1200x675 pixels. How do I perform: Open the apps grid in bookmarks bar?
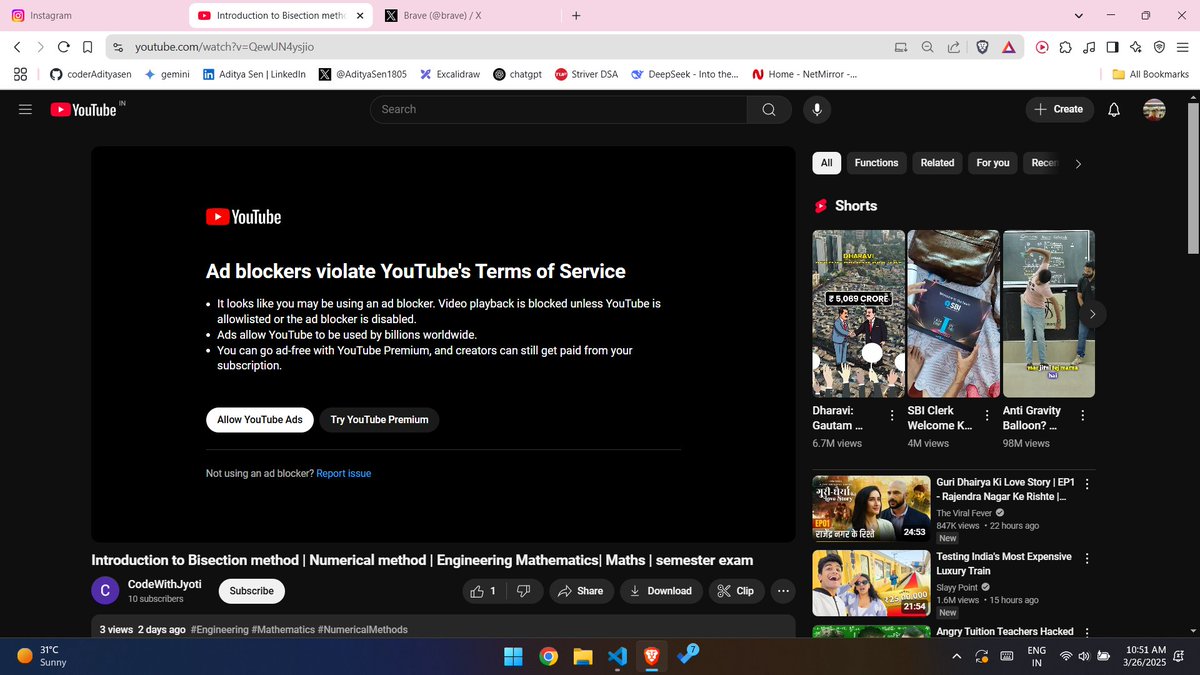(20, 74)
